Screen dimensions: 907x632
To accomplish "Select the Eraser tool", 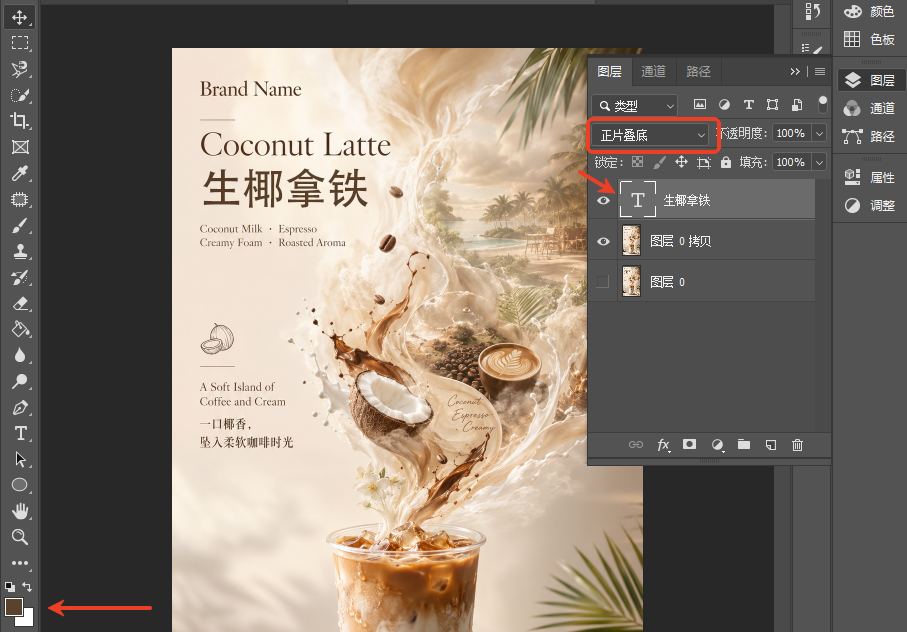I will point(20,304).
